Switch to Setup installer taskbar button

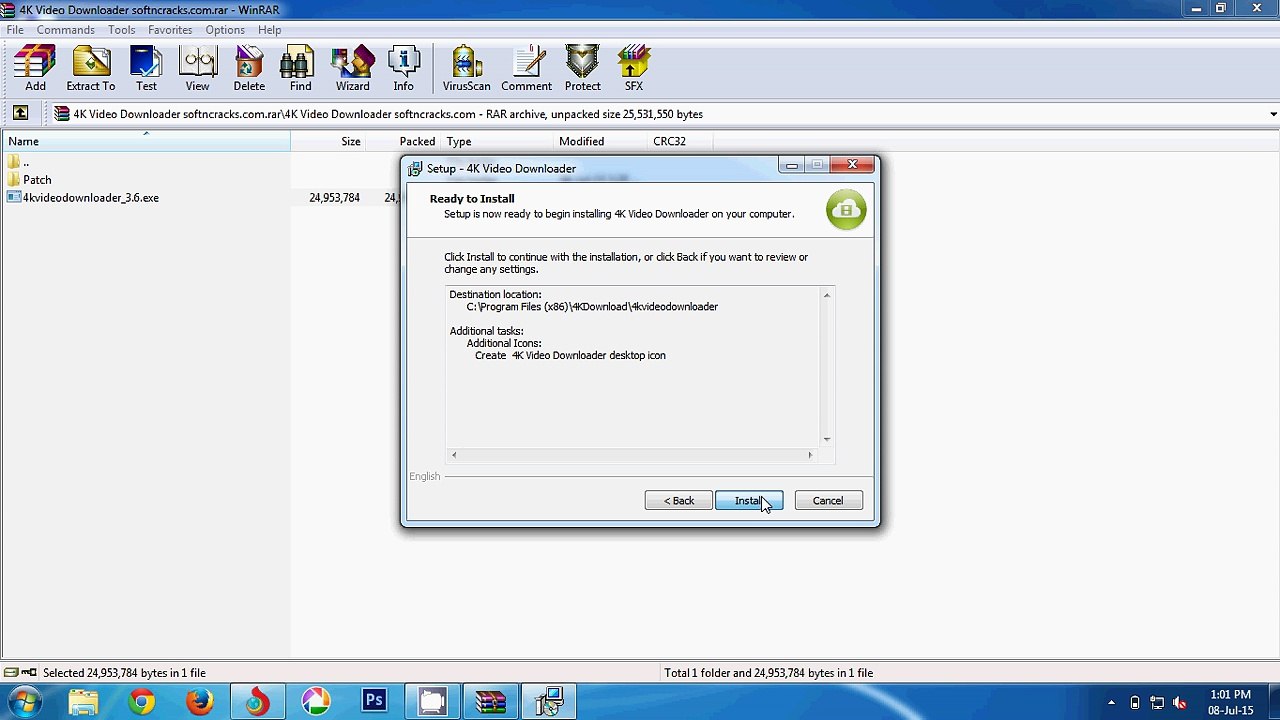click(548, 702)
